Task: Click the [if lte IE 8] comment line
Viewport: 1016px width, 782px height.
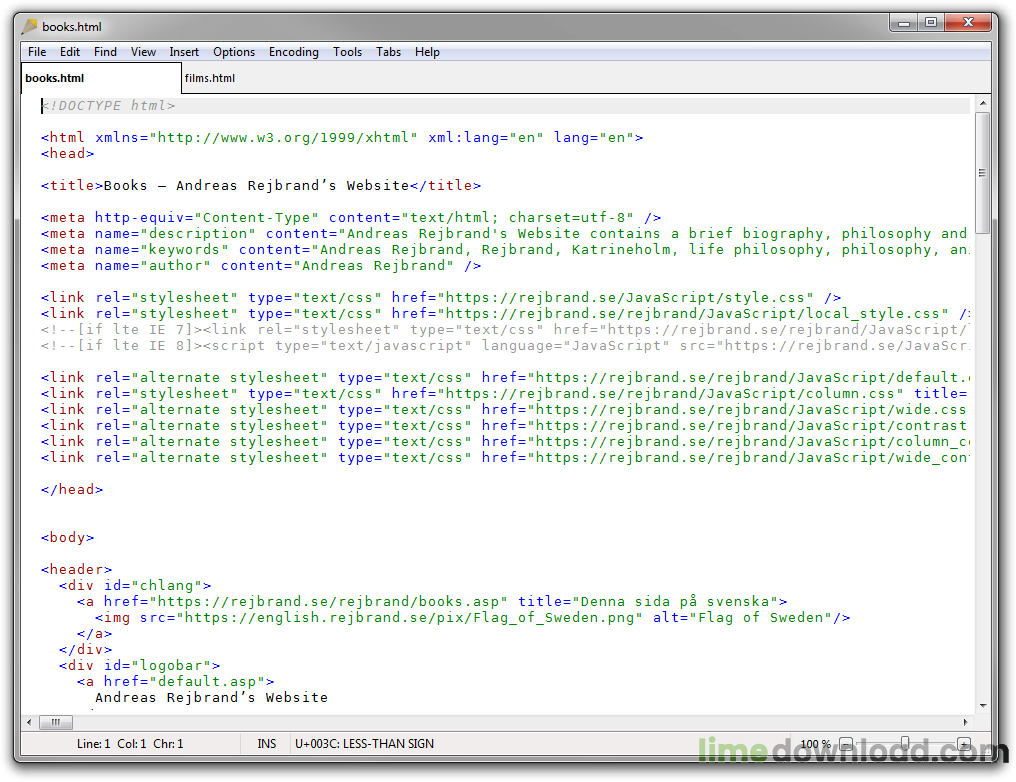Action: pyautogui.click(x=505, y=345)
